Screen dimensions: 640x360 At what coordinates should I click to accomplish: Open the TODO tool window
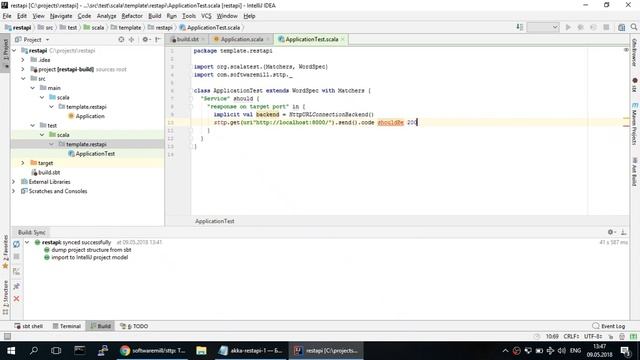[134, 326]
